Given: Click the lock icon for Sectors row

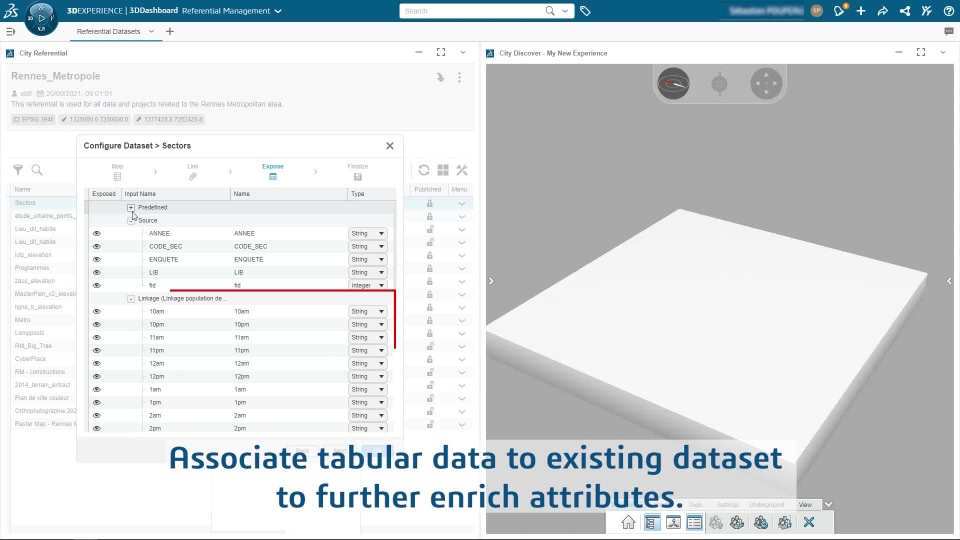Looking at the screenshot, I should (430, 203).
